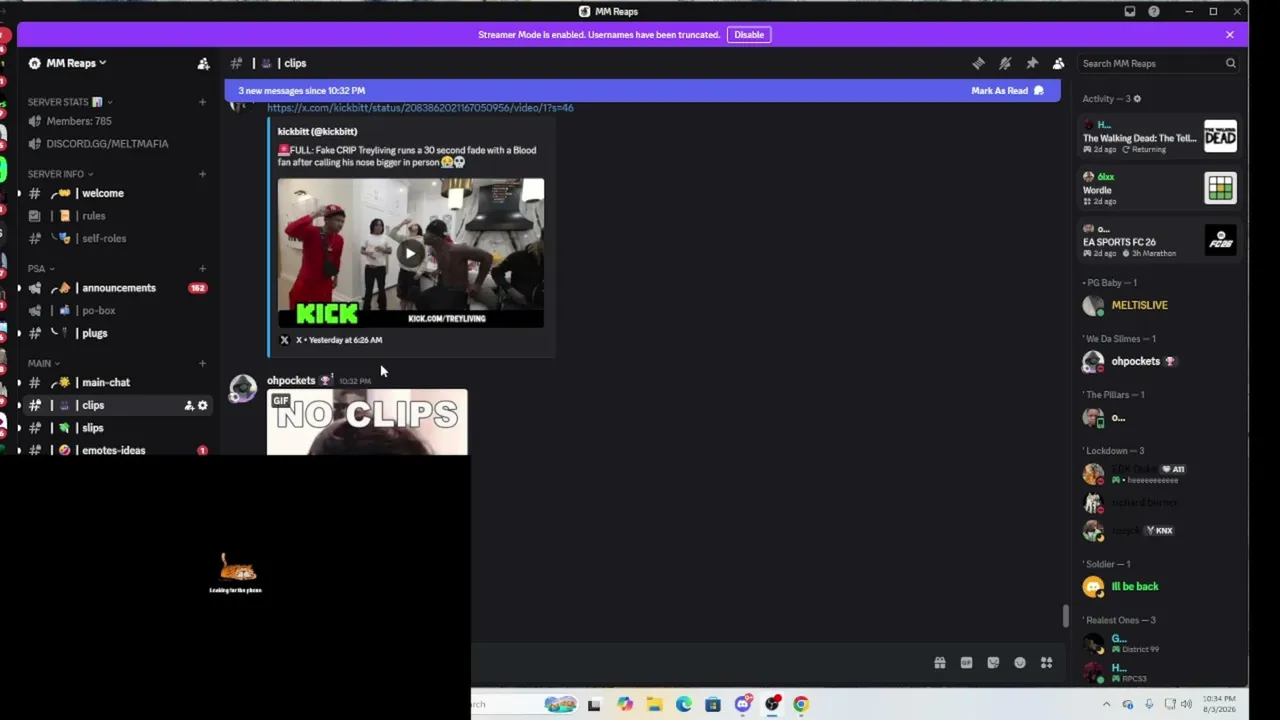
Task: Show pinned messages in the channel header
Action: point(1032,63)
